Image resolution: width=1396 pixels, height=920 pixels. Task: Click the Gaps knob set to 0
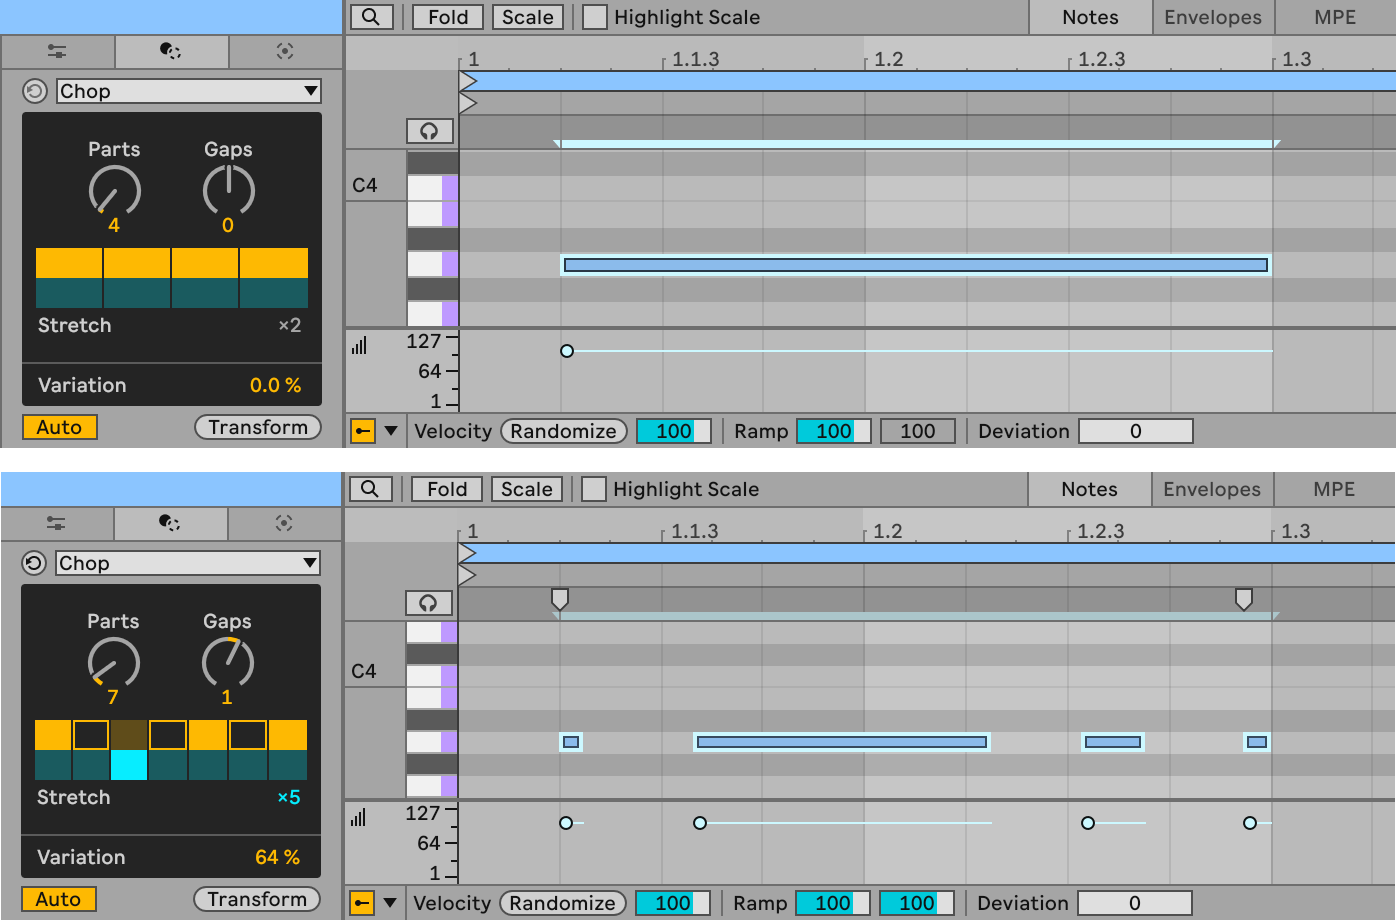click(x=229, y=190)
